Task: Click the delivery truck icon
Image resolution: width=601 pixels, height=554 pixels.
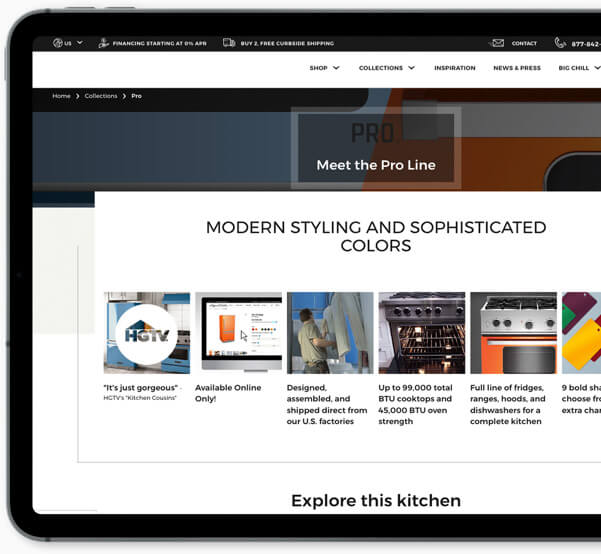Action: [229, 43]
